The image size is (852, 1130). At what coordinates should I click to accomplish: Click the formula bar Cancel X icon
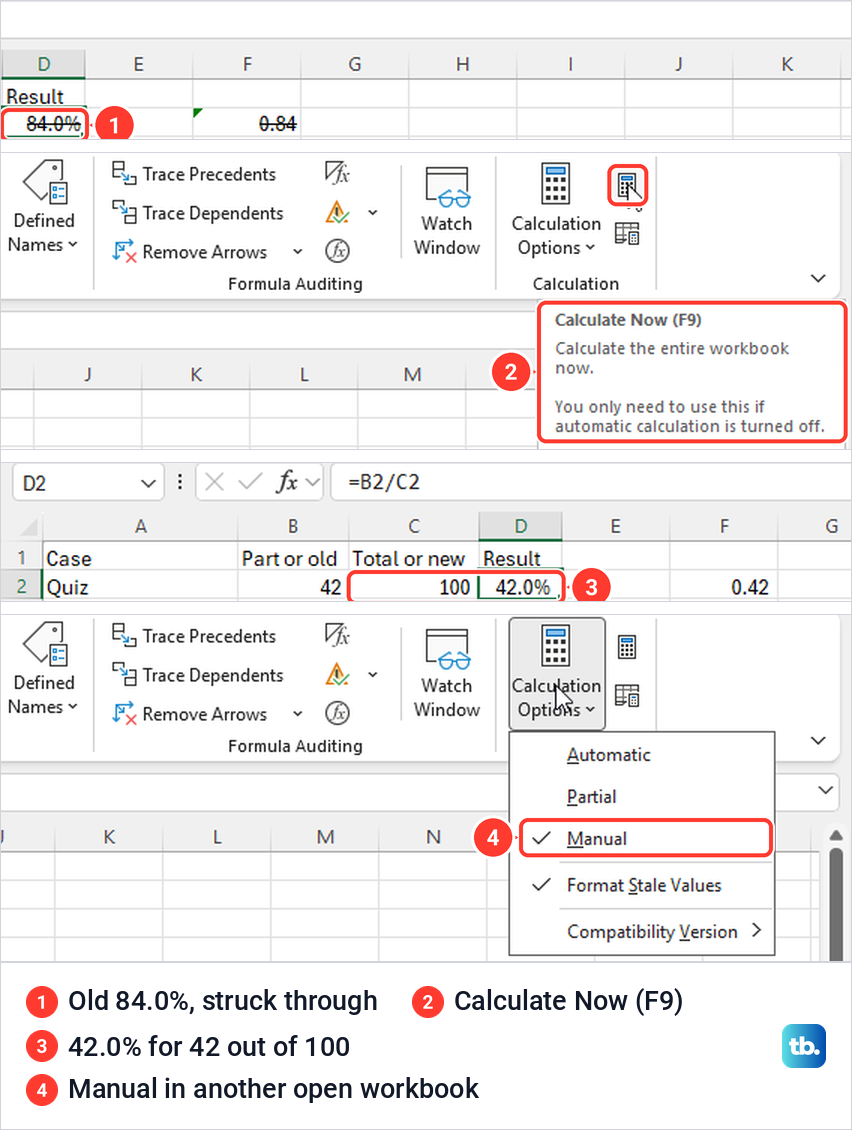[214, 481]
